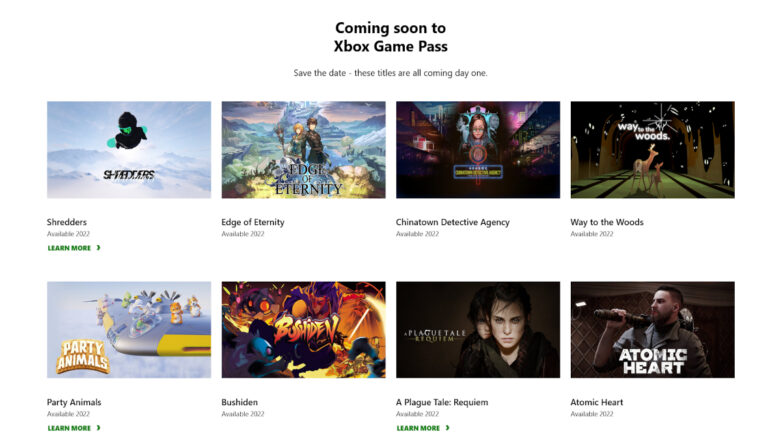Click Learn More under Party Animals
The image size is (781, 439).
[x=74, y=428]
